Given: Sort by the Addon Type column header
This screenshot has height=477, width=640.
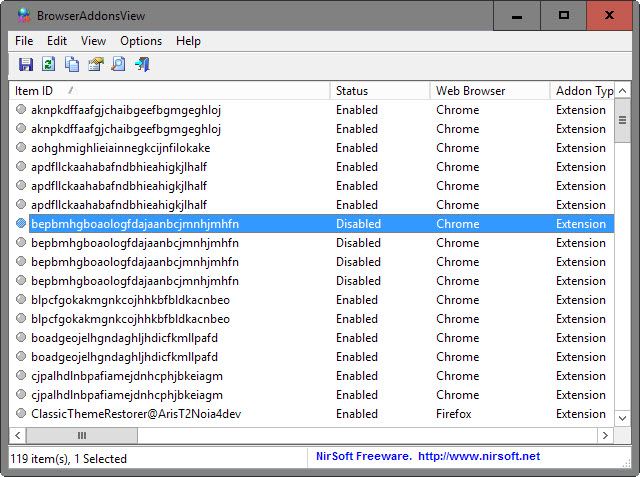Looking at the screenshot, I should 582,91.
